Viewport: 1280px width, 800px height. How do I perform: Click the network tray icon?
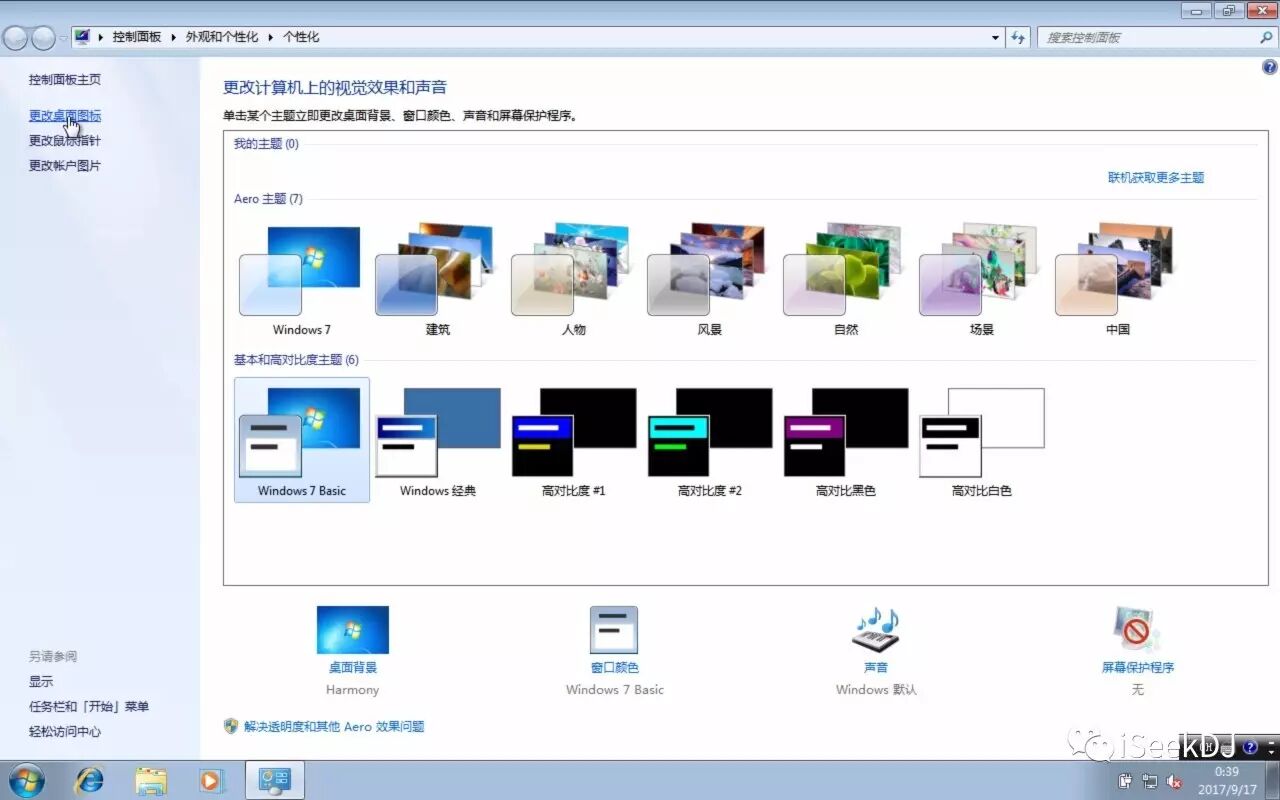pyautogui.click(x=1150, y=781)
